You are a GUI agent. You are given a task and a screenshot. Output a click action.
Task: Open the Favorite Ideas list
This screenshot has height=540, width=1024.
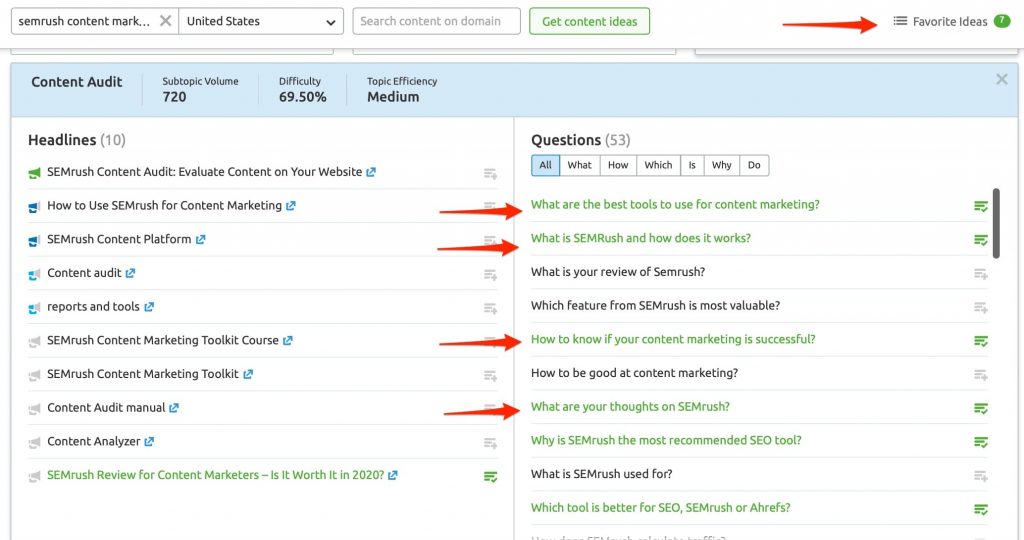[x=951, y=22]
